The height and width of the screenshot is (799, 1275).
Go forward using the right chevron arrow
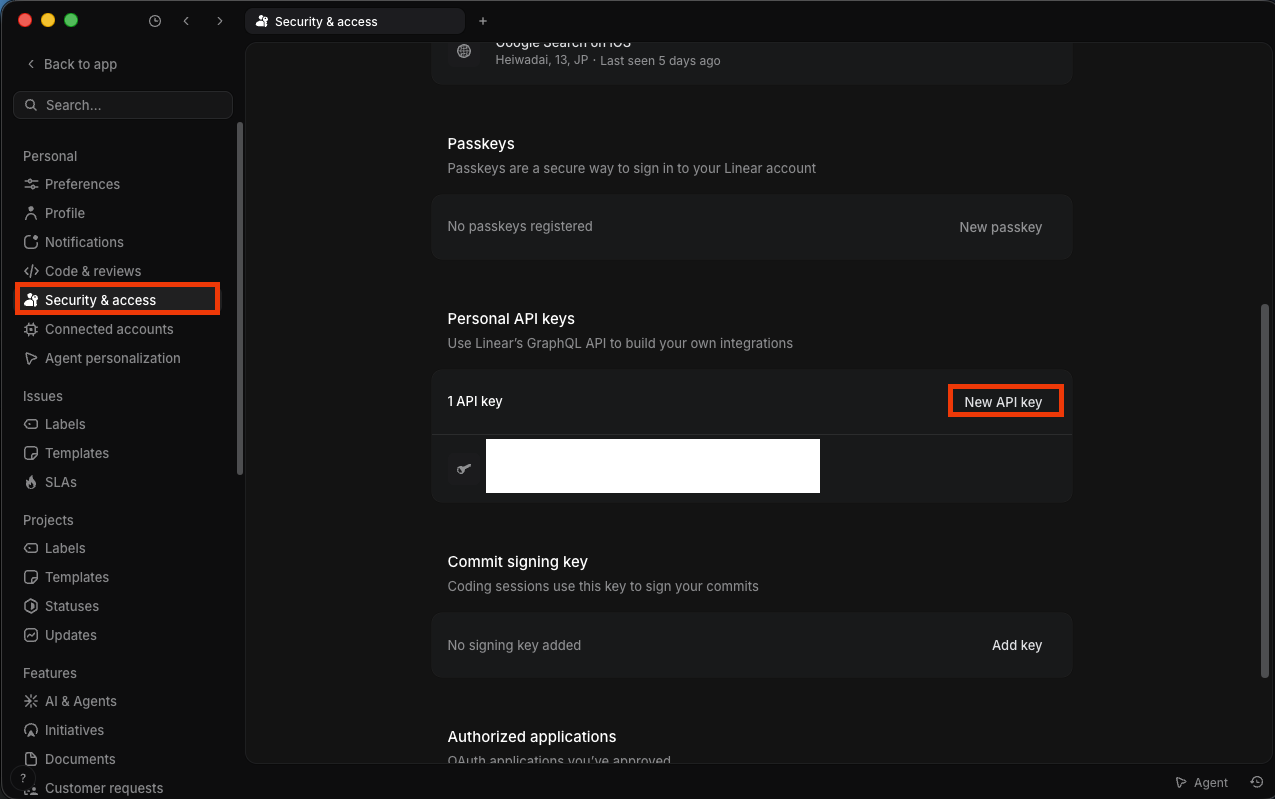point(220,21)
